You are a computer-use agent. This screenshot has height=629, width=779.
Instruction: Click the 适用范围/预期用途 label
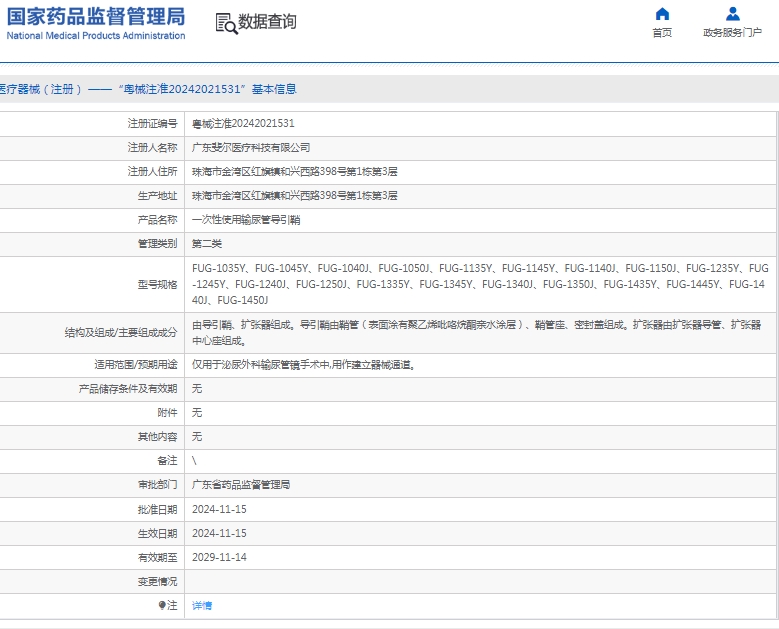coord(136,365)
